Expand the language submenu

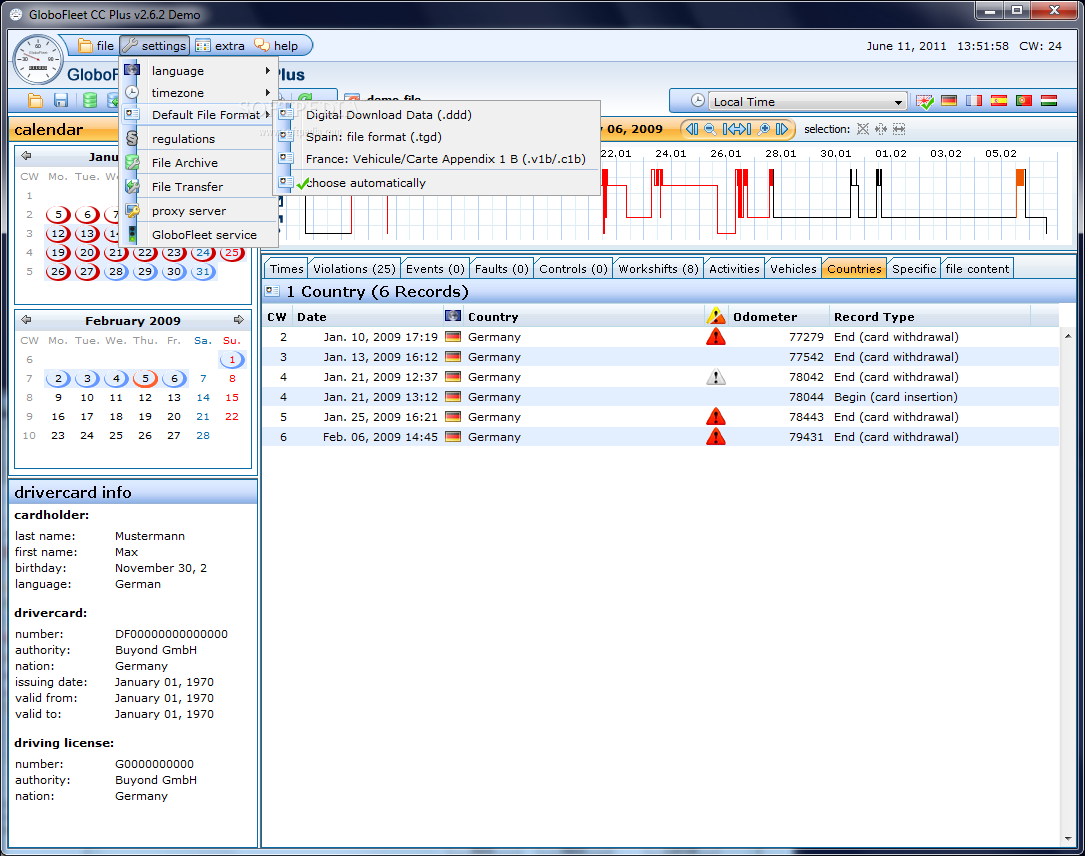tap(199, 71)
